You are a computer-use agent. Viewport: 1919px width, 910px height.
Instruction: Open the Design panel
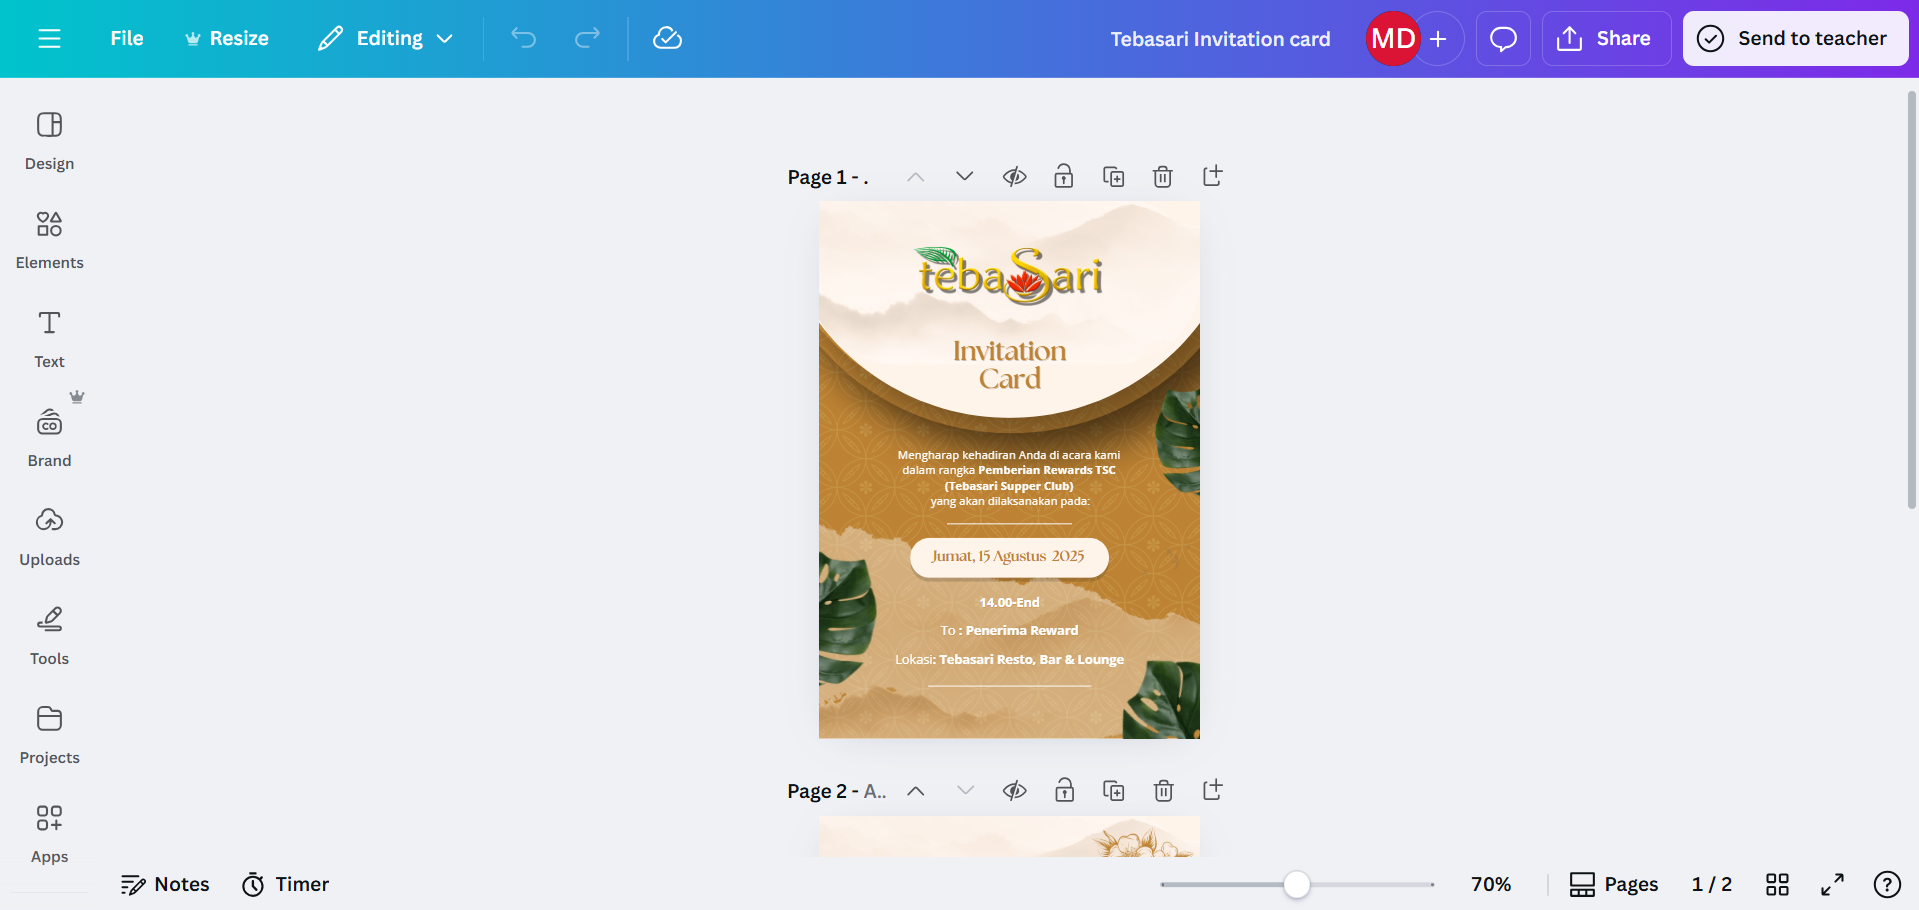pyautogui.click(x=49, y=141)
